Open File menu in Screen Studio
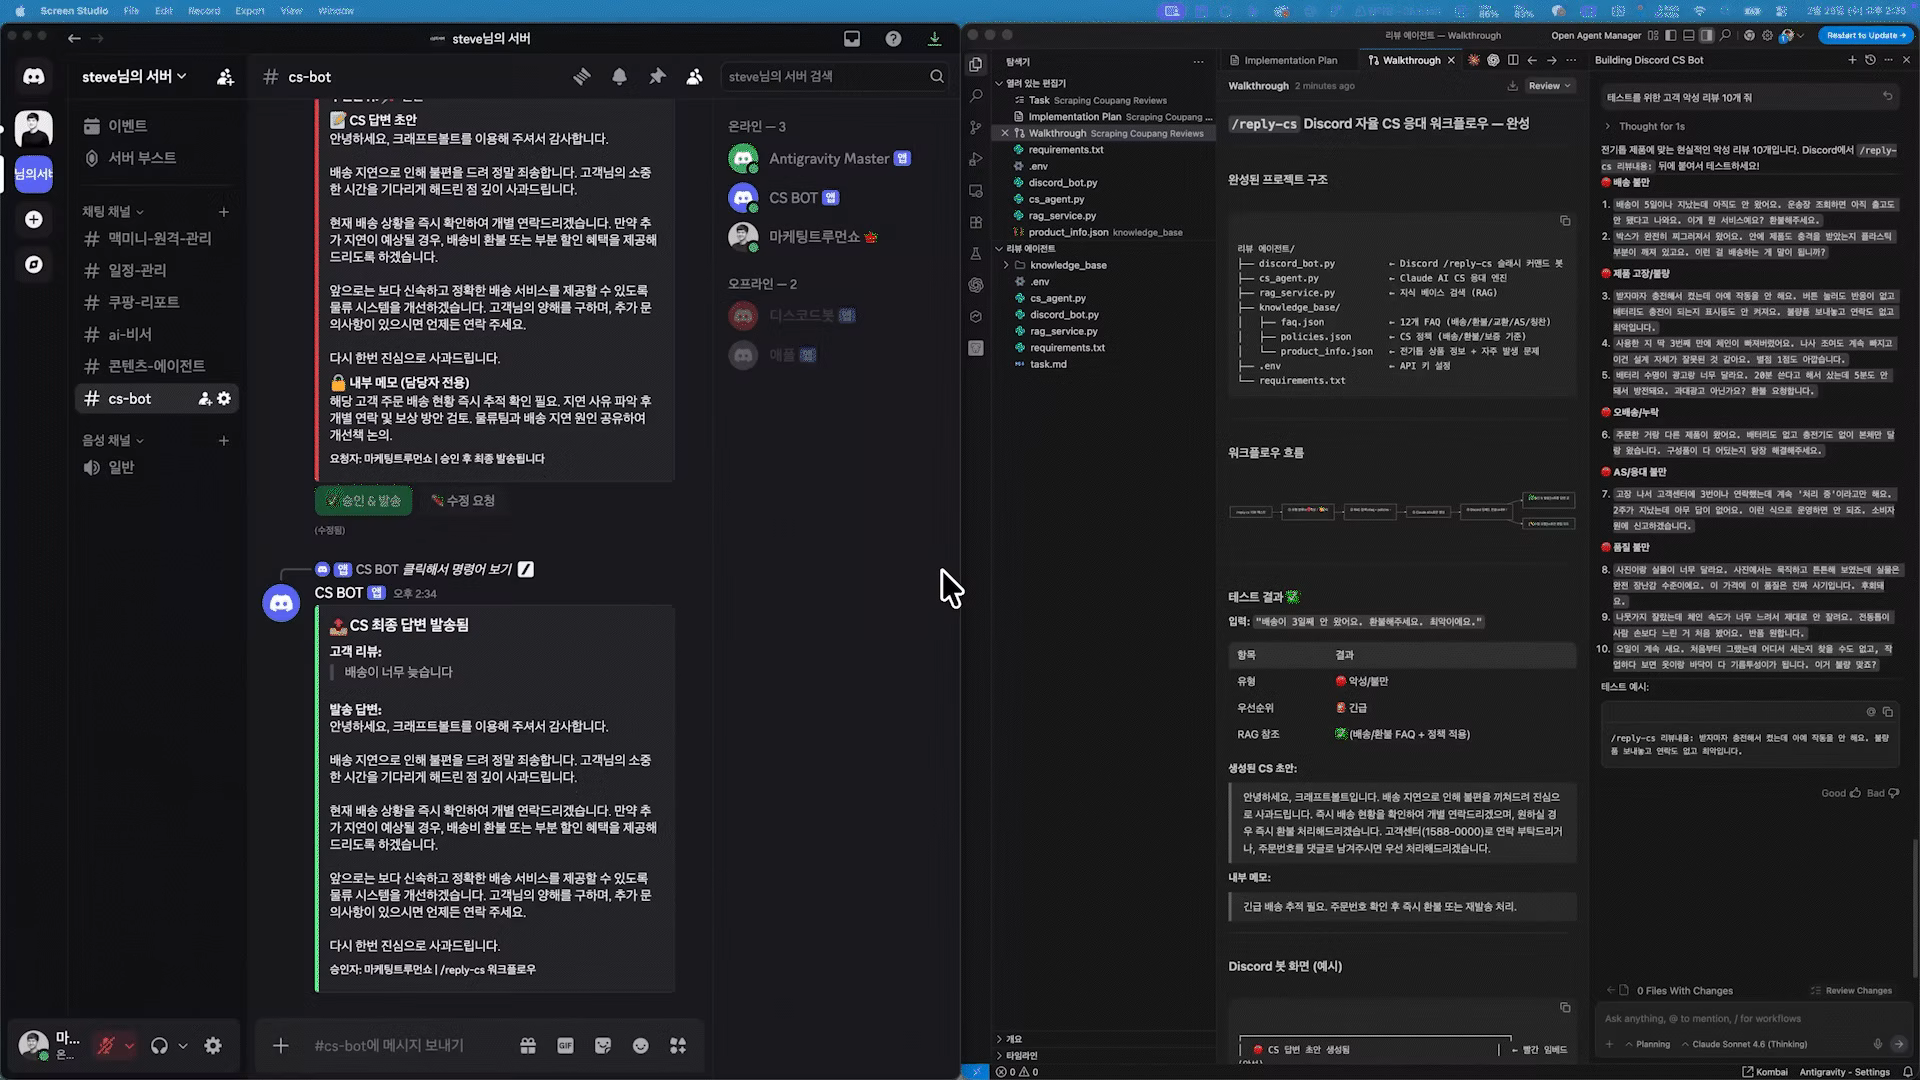Screen dimensions: 1920x1080 [131, 10]
